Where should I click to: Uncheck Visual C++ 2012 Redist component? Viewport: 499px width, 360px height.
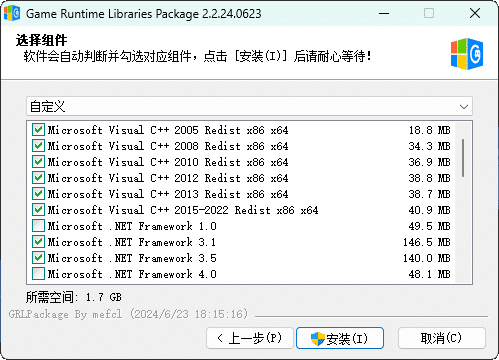[x=38, y=178]
